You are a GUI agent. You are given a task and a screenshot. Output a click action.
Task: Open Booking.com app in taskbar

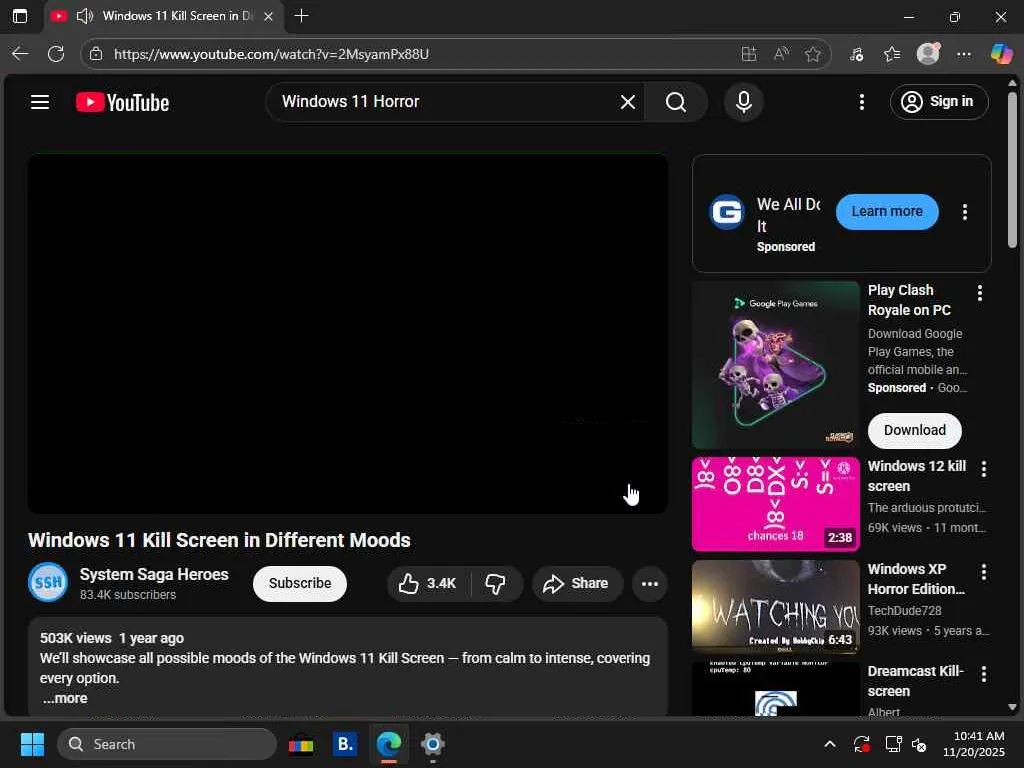click(345, 744)
